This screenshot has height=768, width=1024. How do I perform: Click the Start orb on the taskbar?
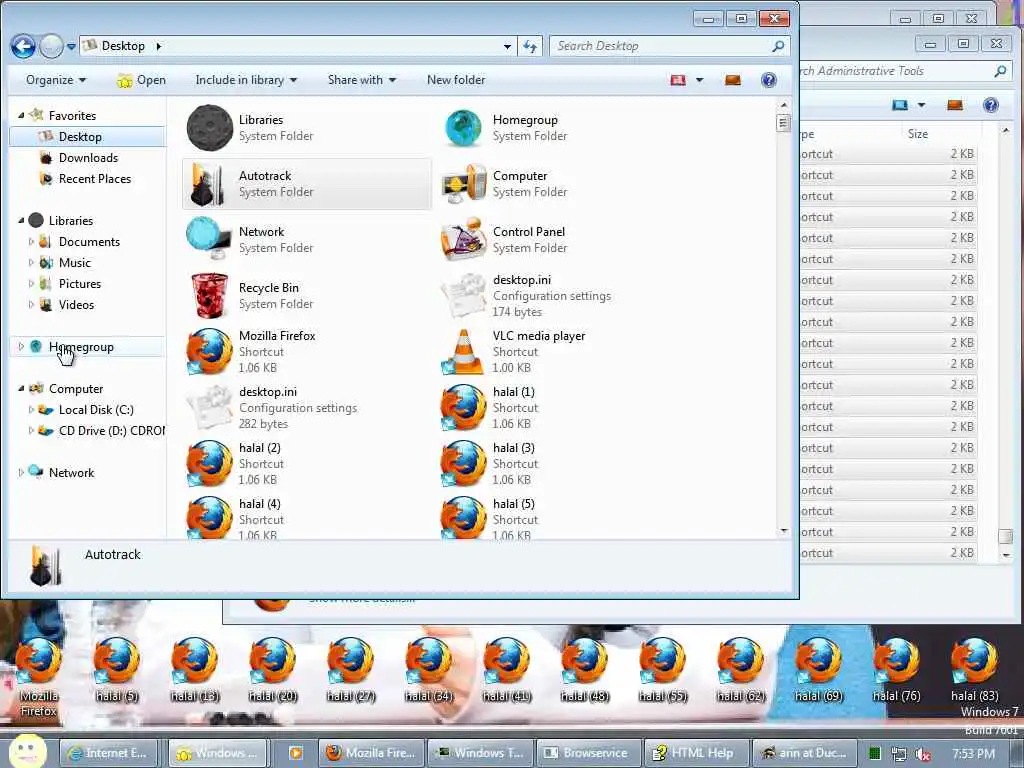pos(28,751)
